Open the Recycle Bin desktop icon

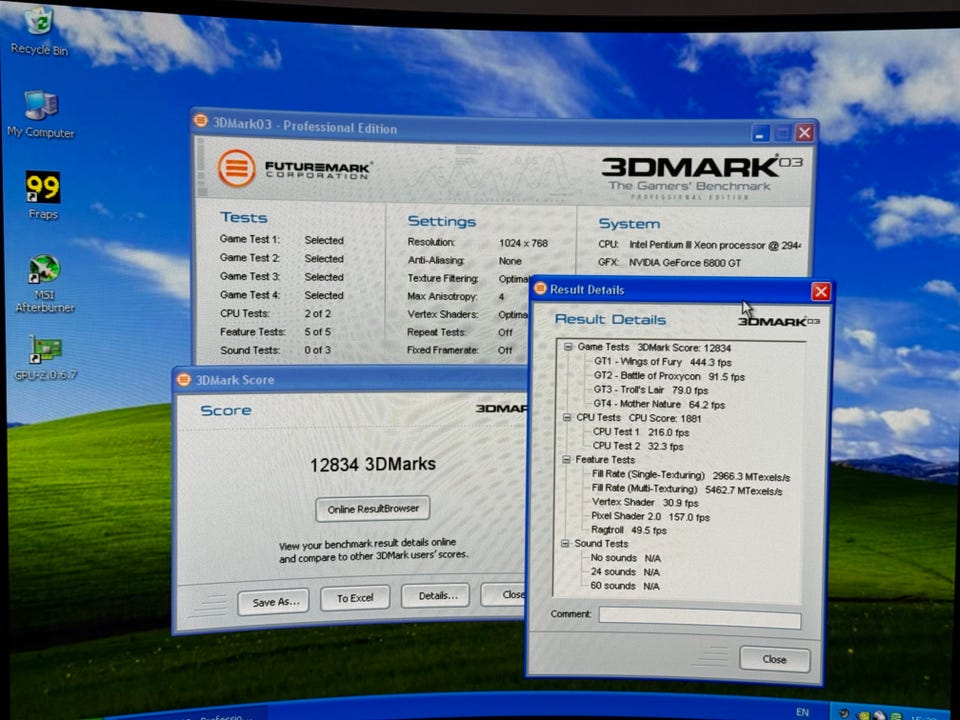pos(39,31)
